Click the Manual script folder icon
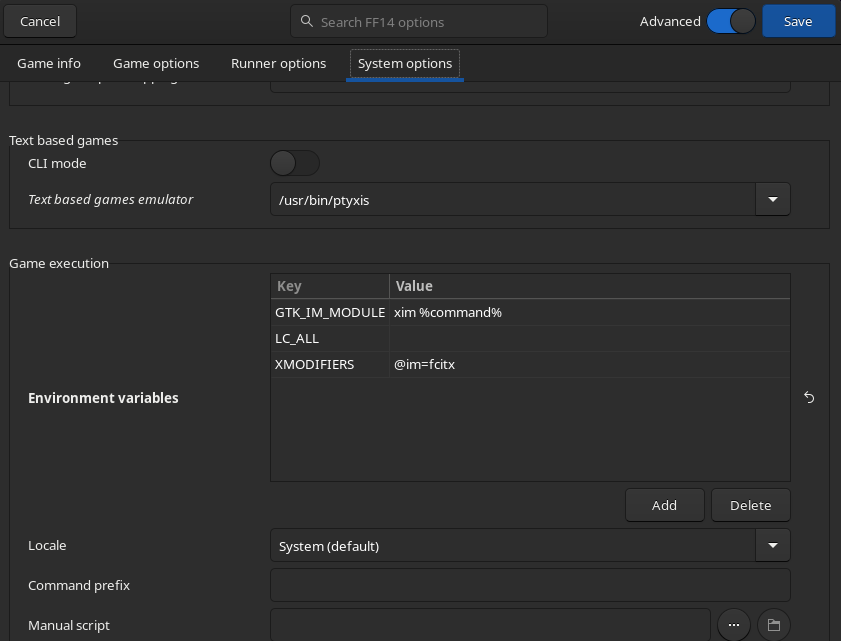Screen dimensions: 841x641 pos(773,625)
